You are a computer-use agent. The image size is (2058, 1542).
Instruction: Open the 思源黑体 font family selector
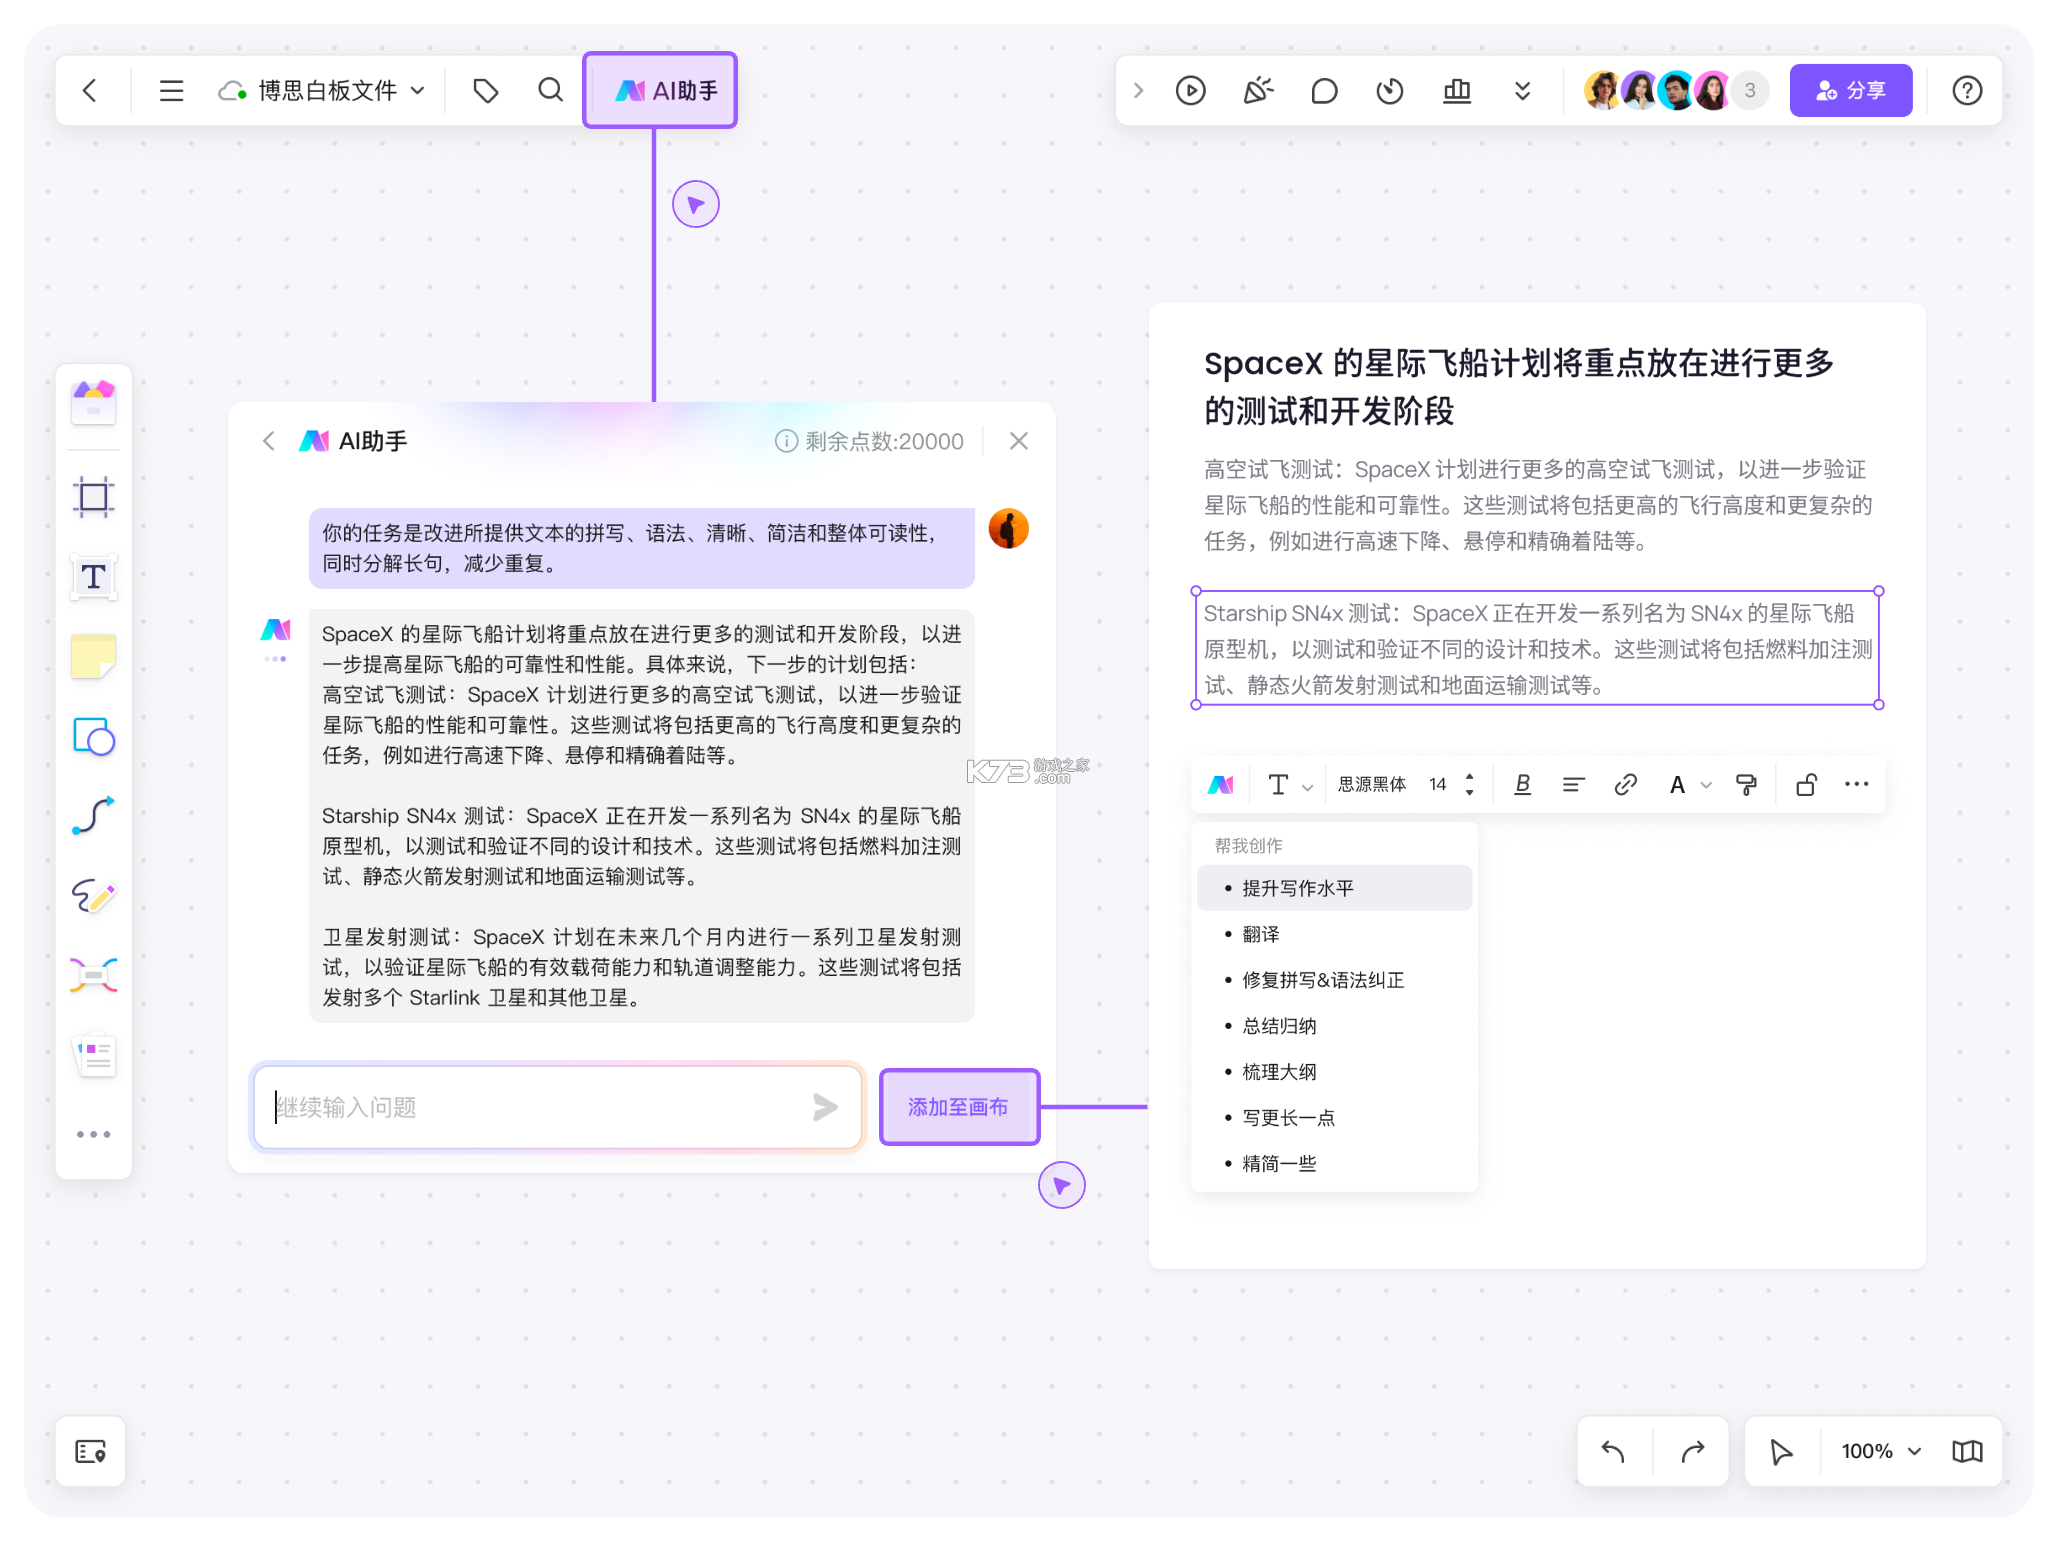point(1372,785)
